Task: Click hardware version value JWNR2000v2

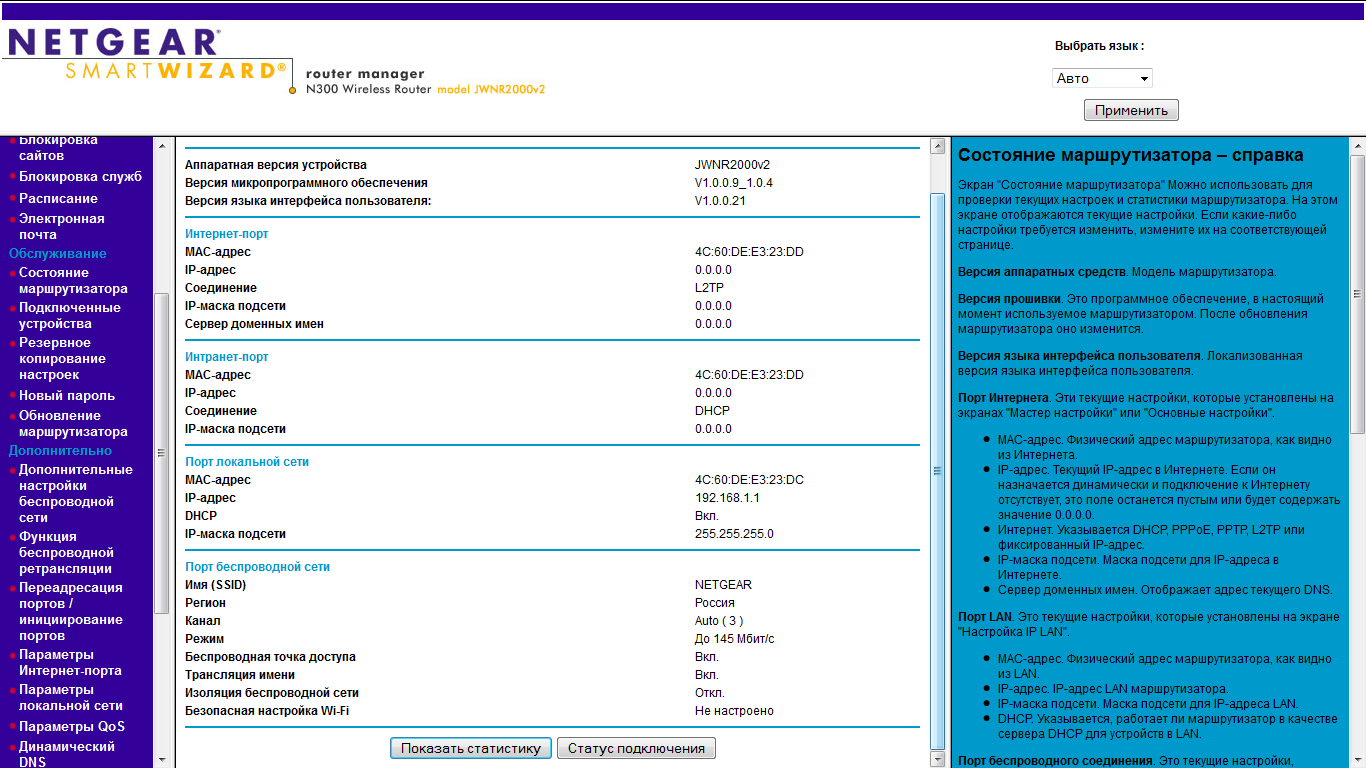Action: (x=732, y=165)
